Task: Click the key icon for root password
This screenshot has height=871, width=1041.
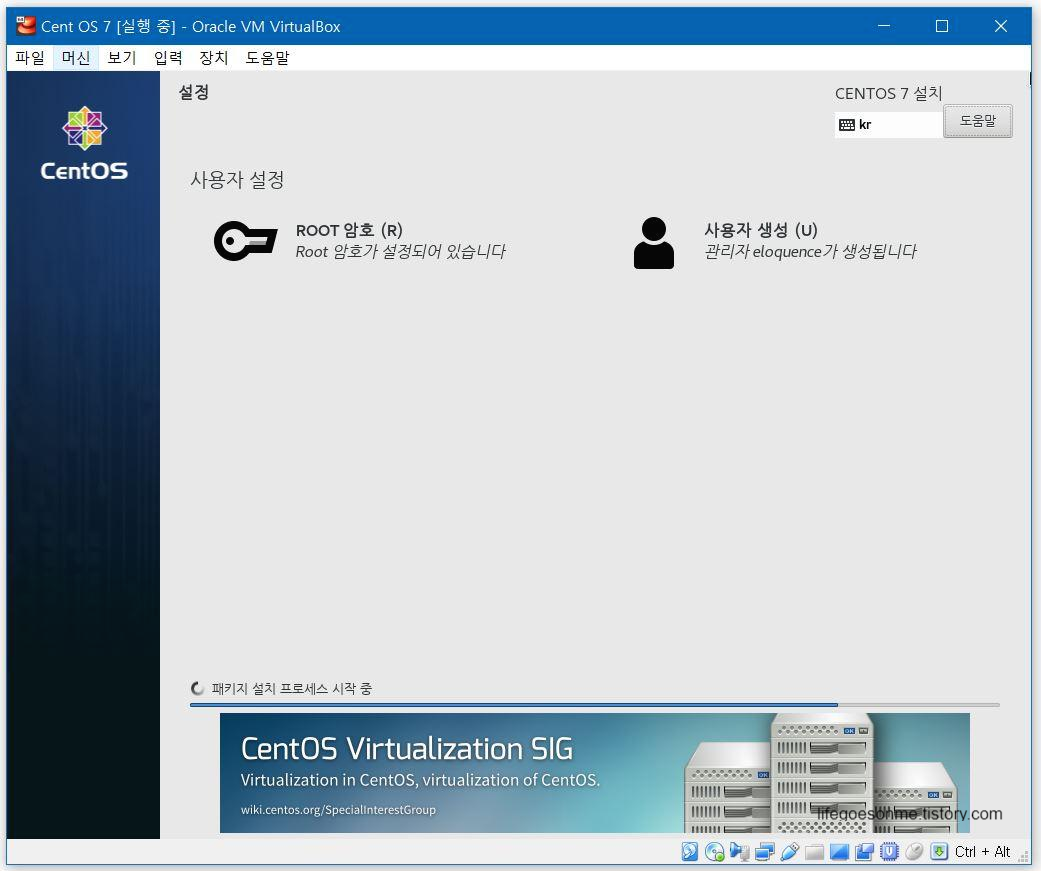Action: coord(246,240)
